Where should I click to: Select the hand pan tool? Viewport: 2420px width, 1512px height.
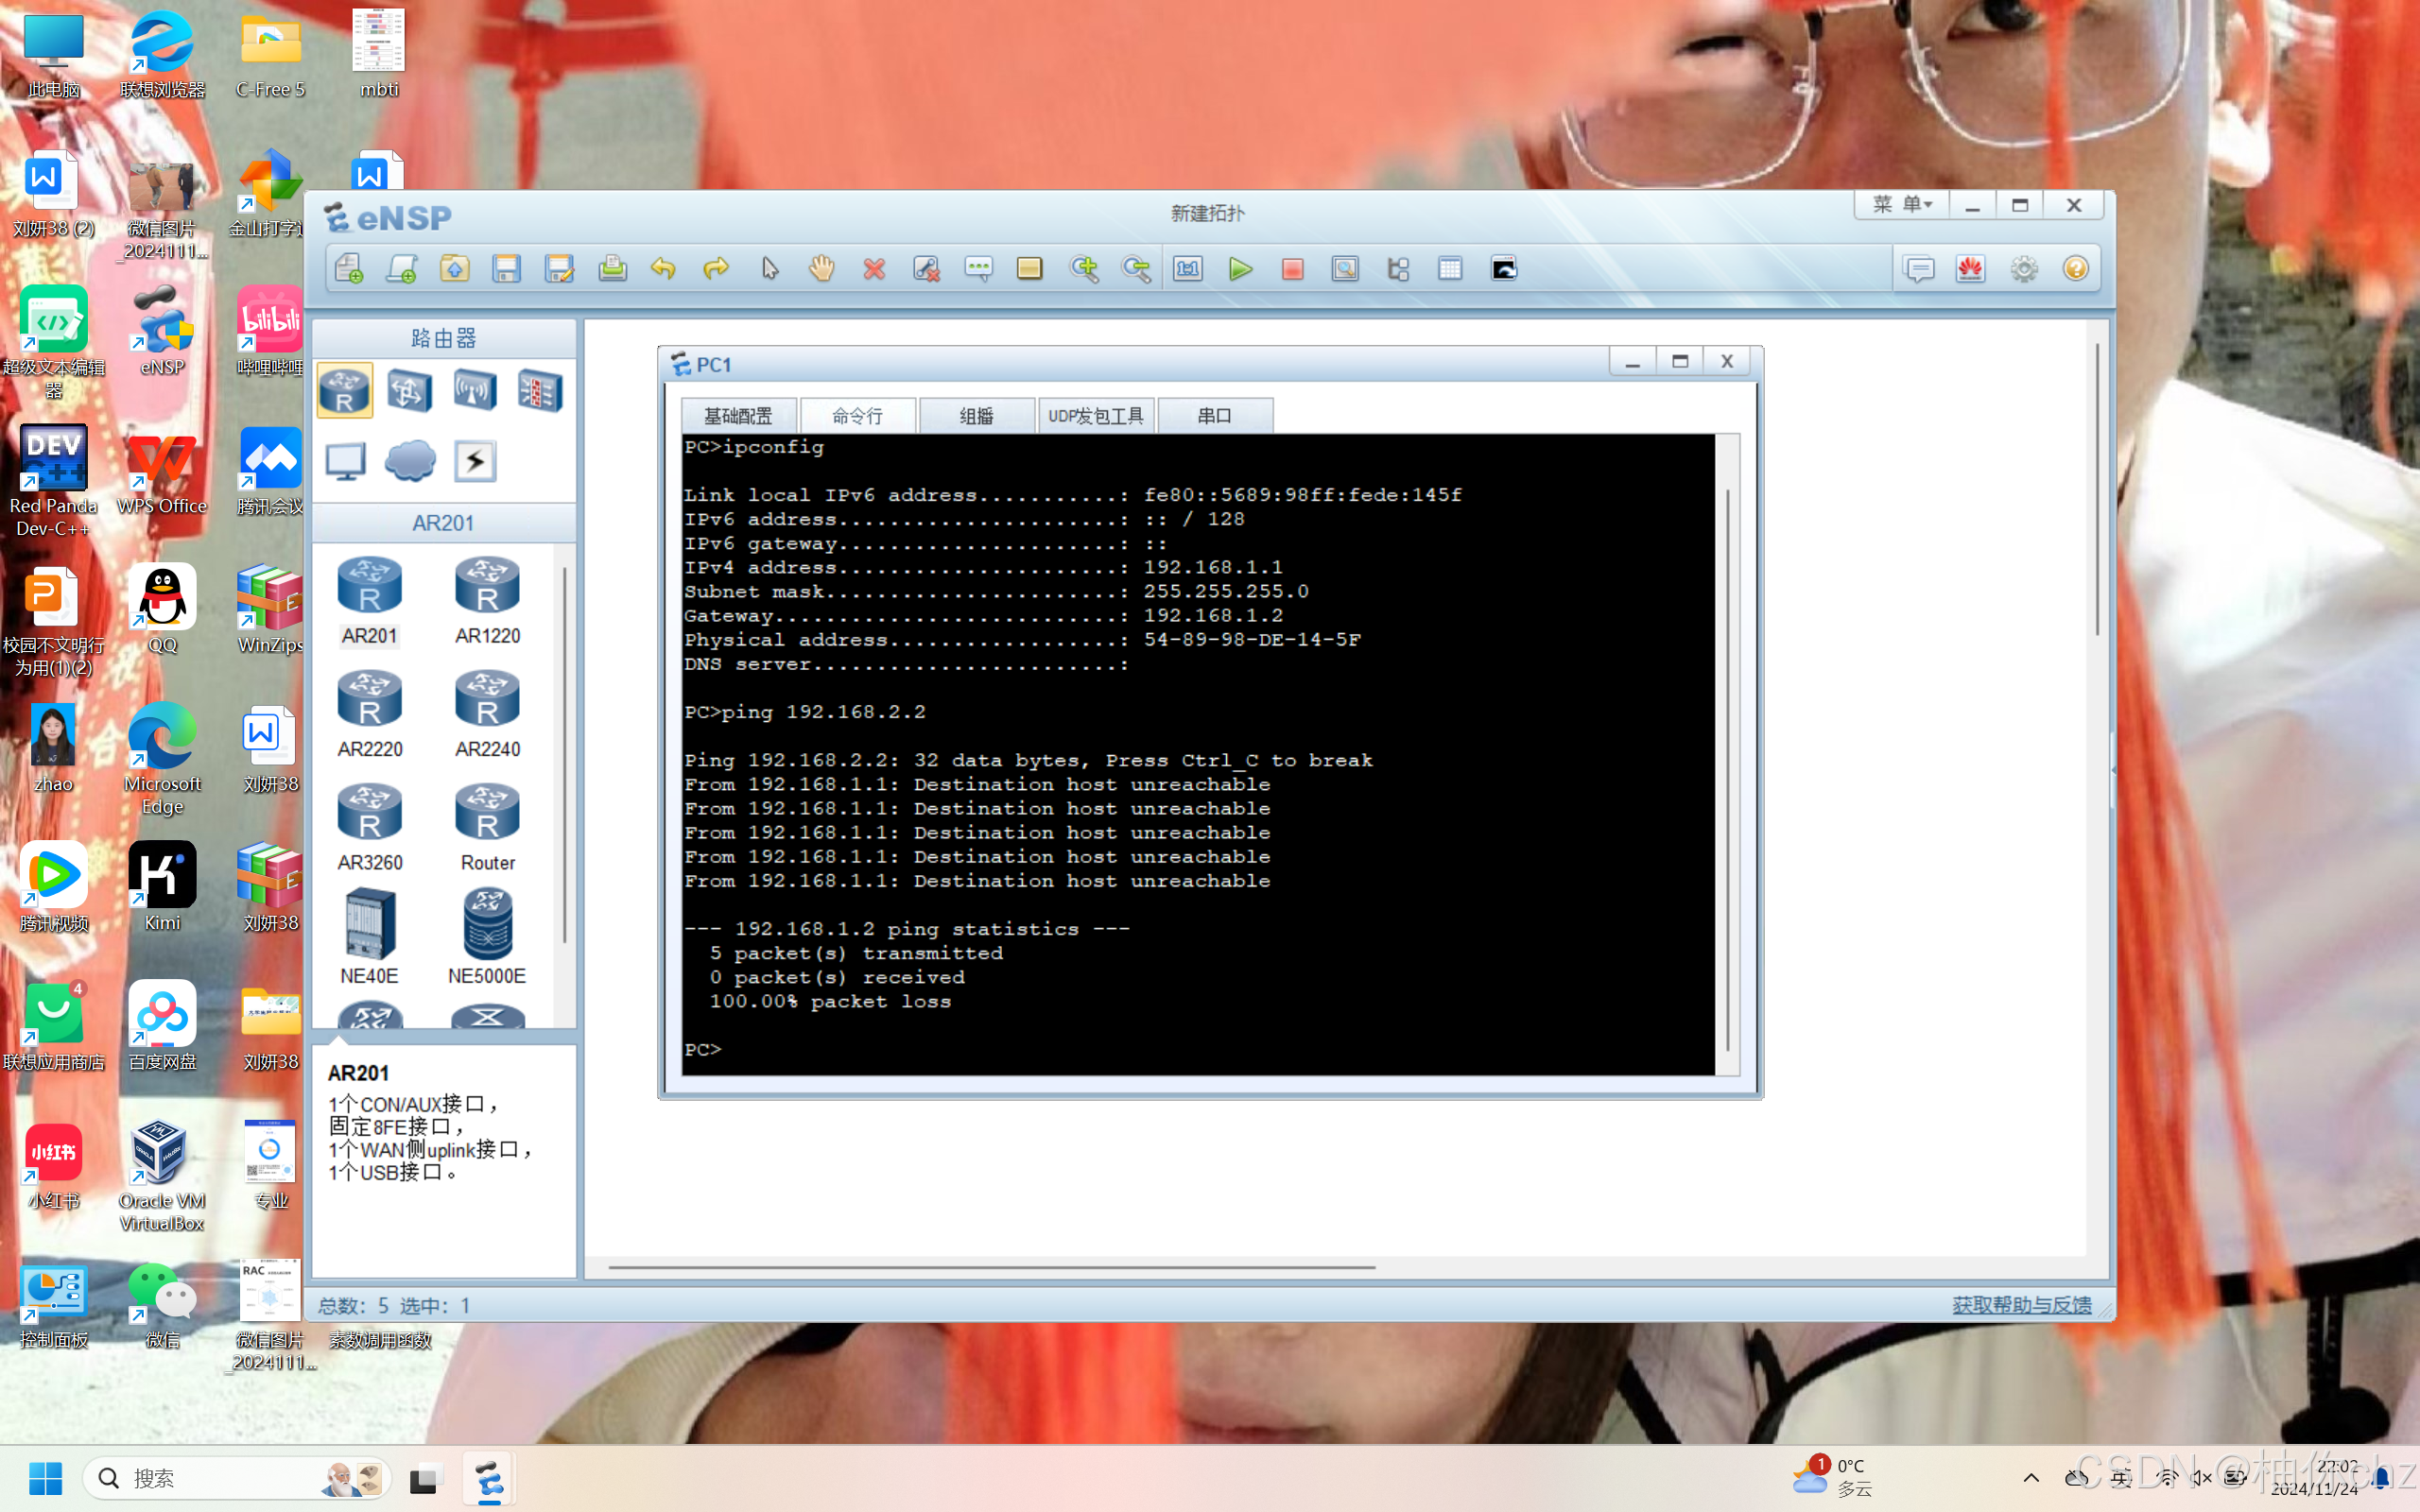[x=821, y=269]
